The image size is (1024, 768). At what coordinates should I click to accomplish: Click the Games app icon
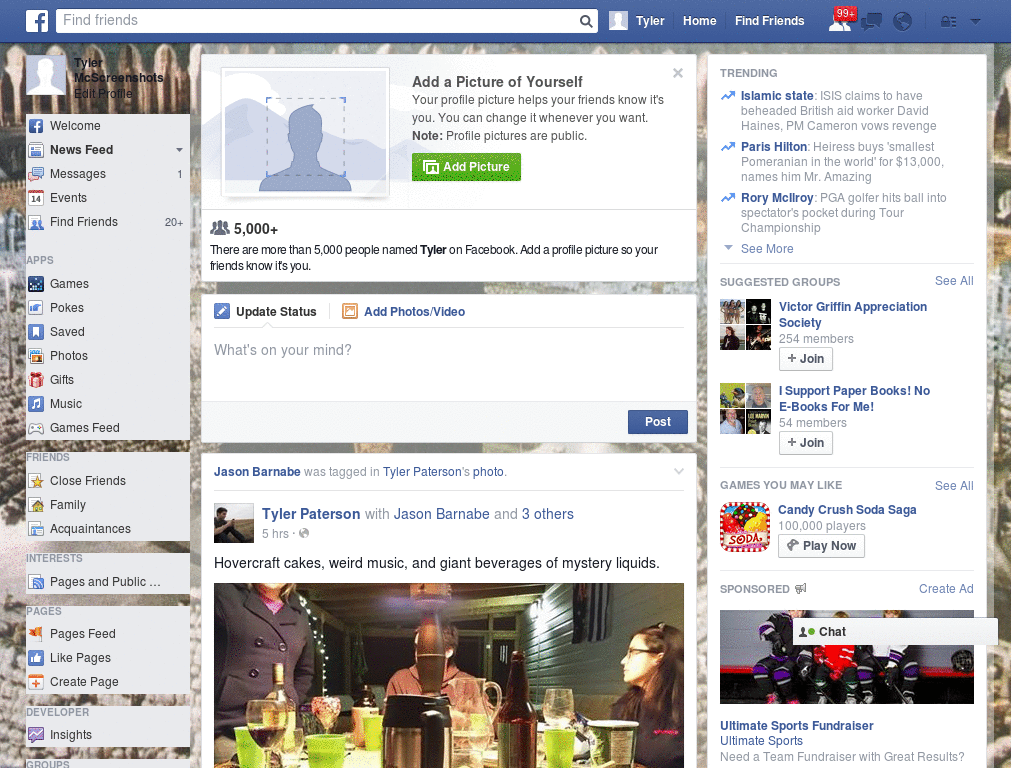[x=36, y=284]
